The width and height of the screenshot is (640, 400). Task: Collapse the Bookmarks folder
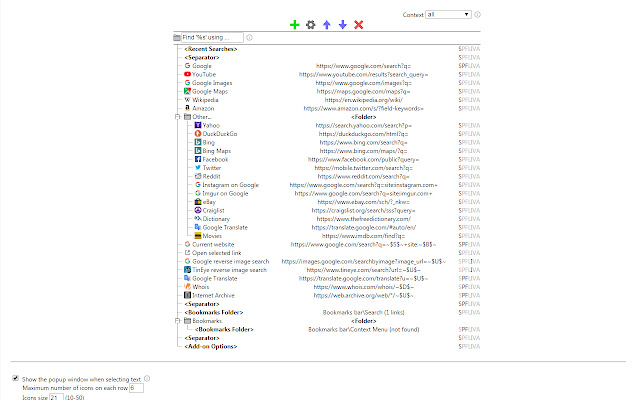pyautogui.click(x=178, y=321)
